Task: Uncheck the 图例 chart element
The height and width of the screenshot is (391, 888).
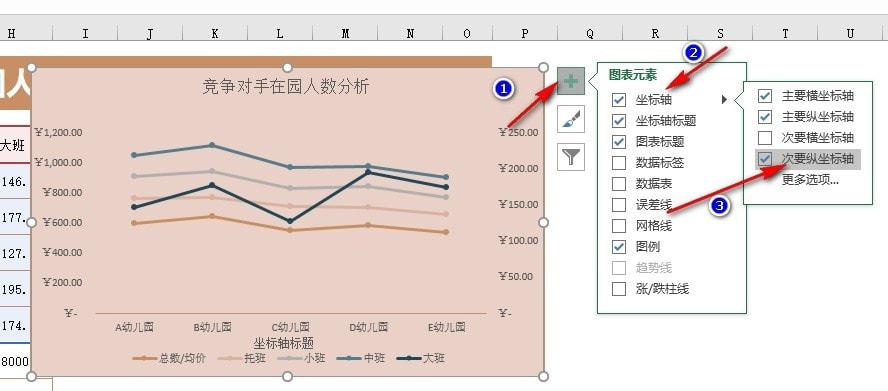Action: [x=619, y=247]
